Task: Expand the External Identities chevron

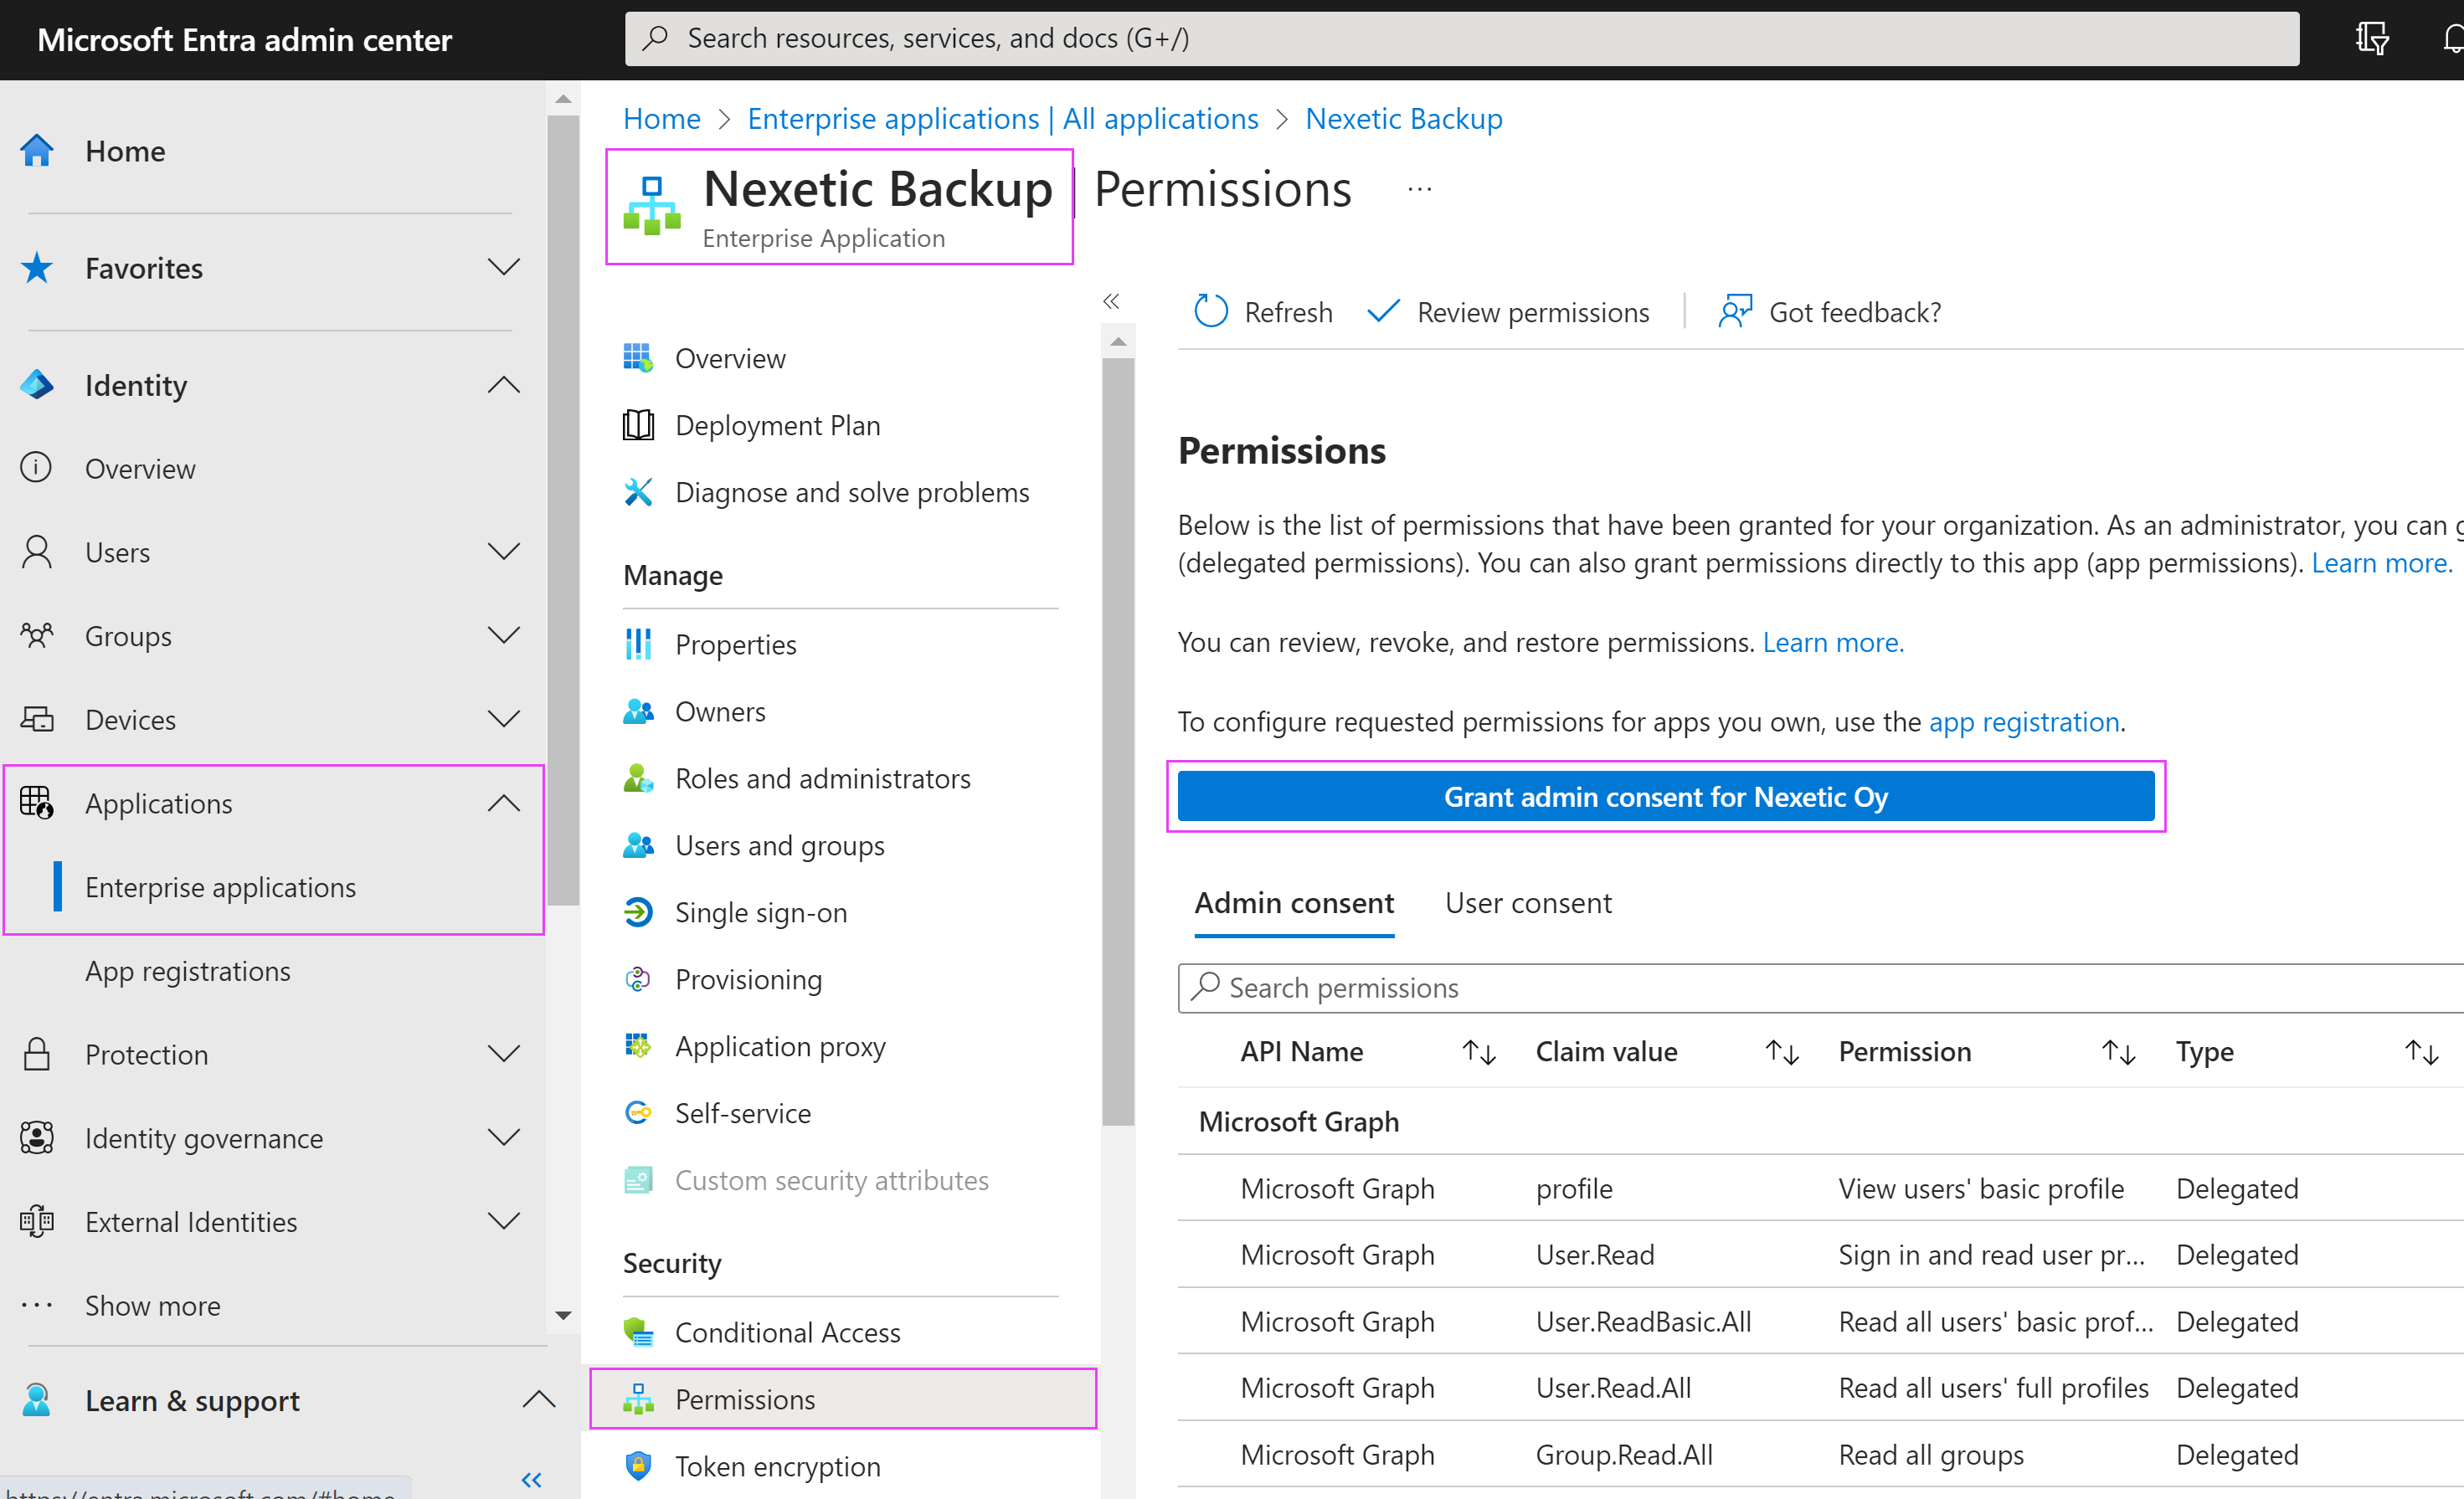Action: coord(504,1221)
